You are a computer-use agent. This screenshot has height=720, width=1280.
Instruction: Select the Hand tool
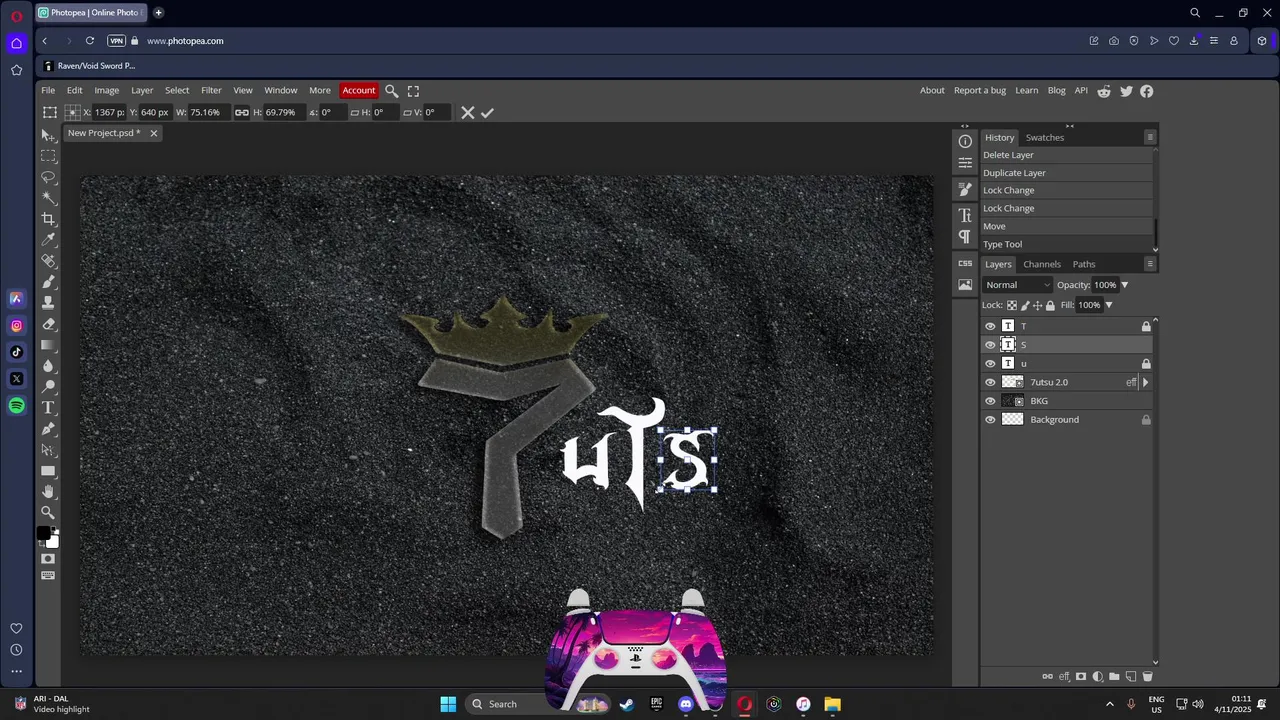48,492
